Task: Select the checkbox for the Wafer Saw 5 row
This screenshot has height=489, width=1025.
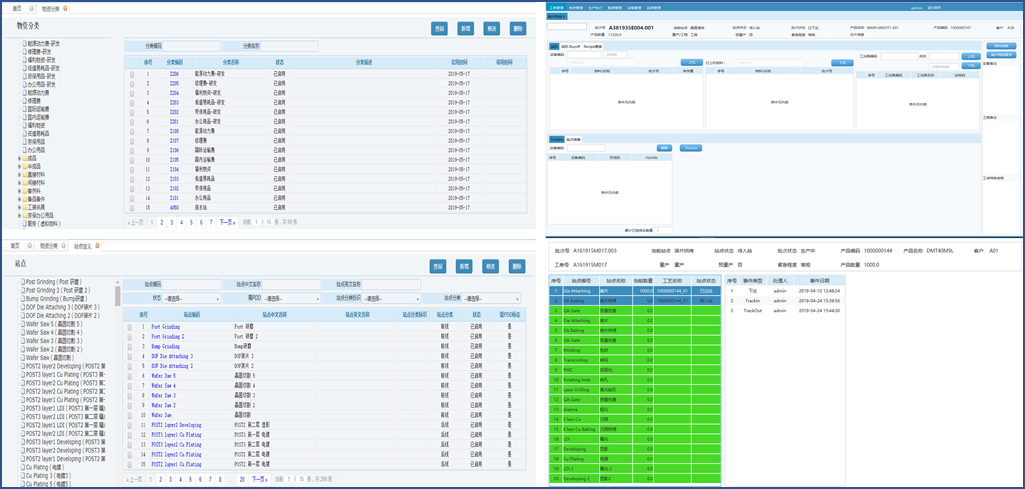Action: (131, 376)
